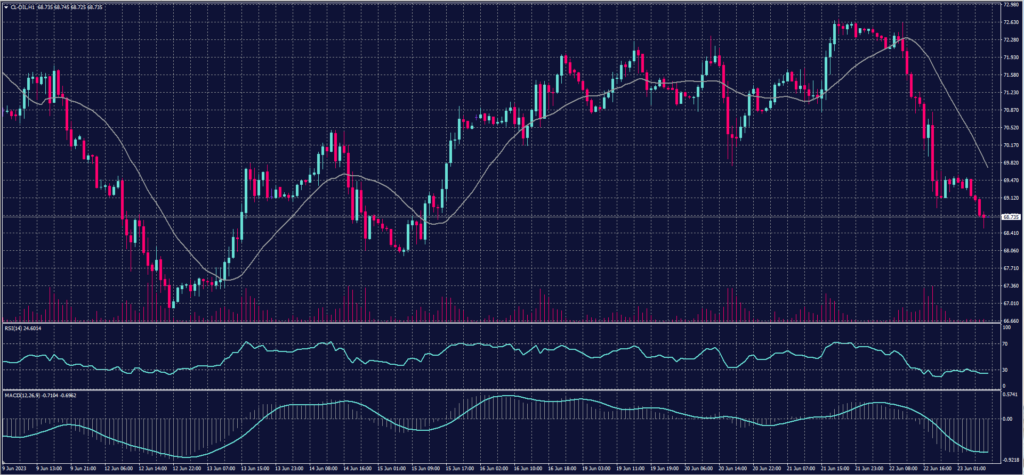This screenshot has height=475, width=1024.
Task: Click the 72.980 value on price scale
Action: (x=1010, y=5)
